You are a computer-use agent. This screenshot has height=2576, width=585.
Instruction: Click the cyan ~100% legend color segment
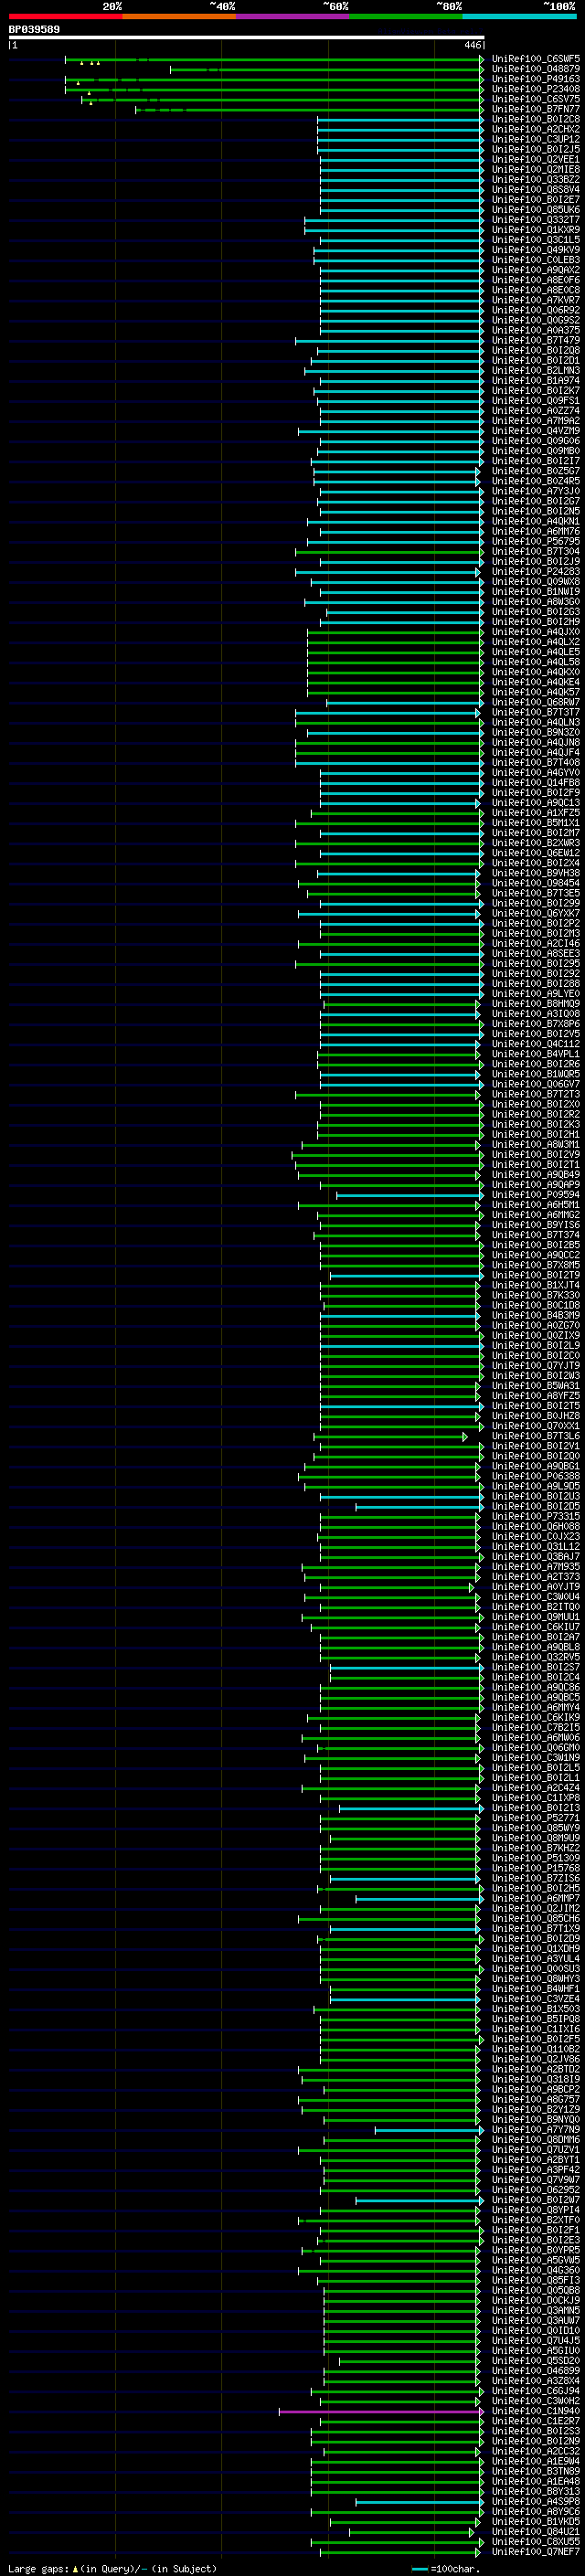[519, 16]
